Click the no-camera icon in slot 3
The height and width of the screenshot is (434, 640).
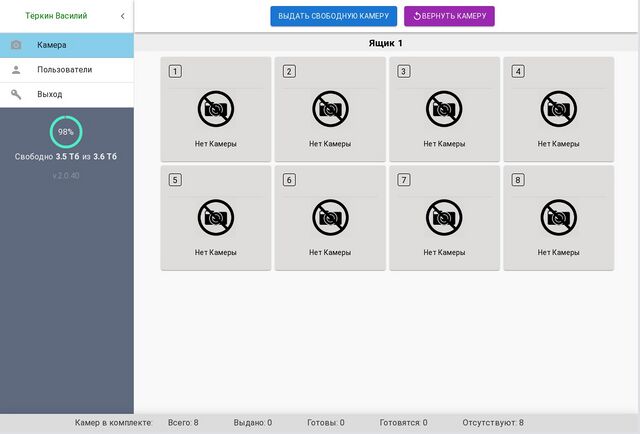(x=444, y=109)
